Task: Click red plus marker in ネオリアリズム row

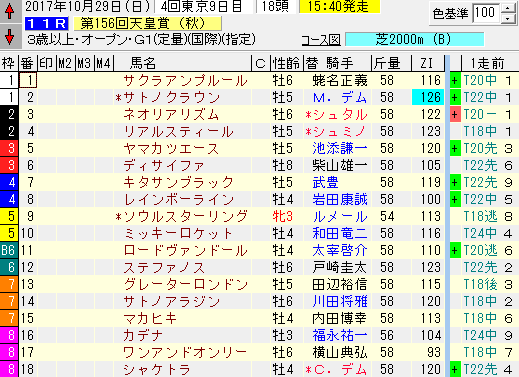Action: [455, 115]
